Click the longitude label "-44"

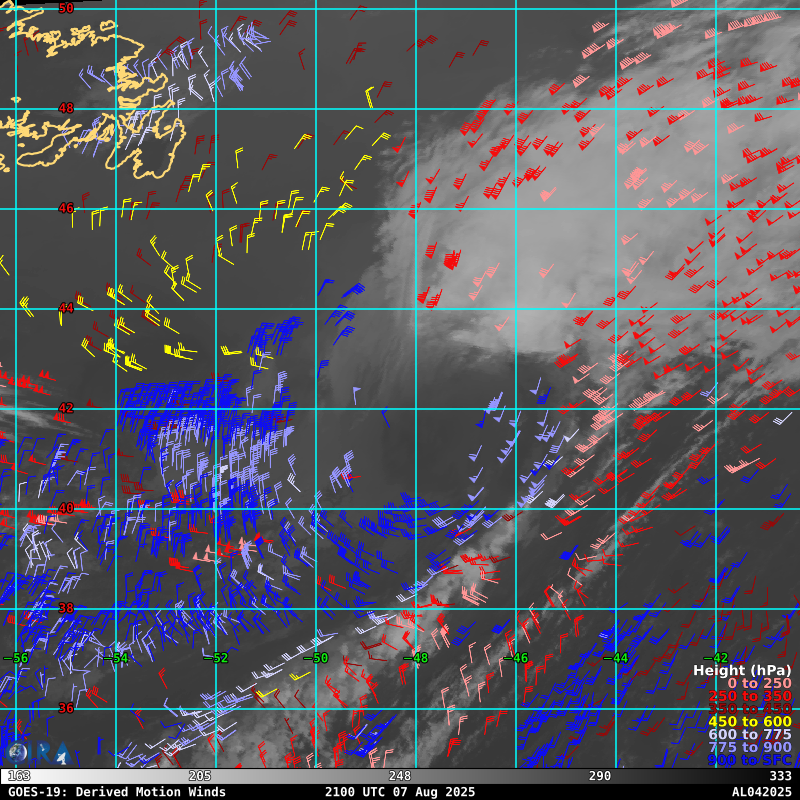(x=616, y=658)
